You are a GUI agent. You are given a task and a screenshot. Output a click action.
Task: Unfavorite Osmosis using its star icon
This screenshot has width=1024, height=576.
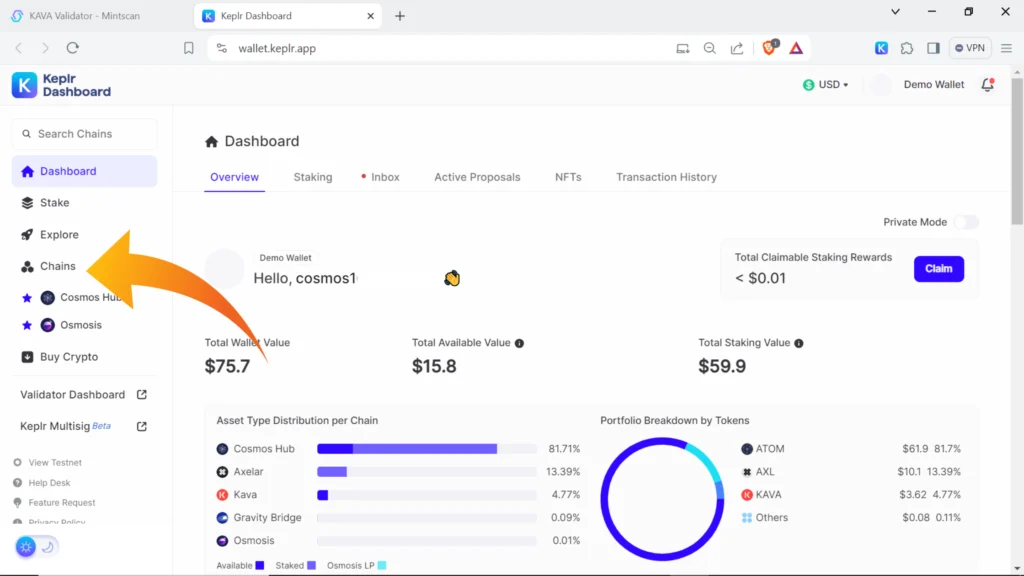tap(27, 325)
